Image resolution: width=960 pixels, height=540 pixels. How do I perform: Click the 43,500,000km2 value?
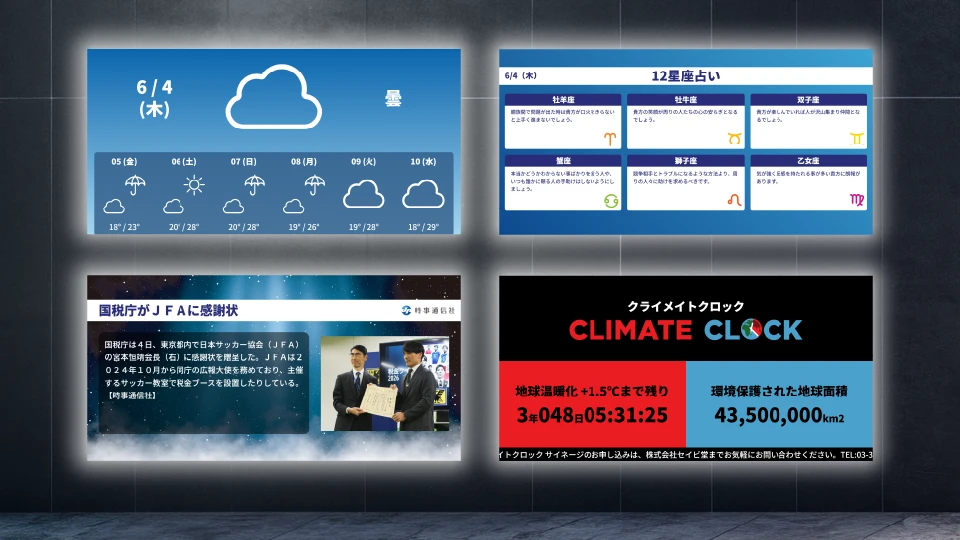pos(779,415)
